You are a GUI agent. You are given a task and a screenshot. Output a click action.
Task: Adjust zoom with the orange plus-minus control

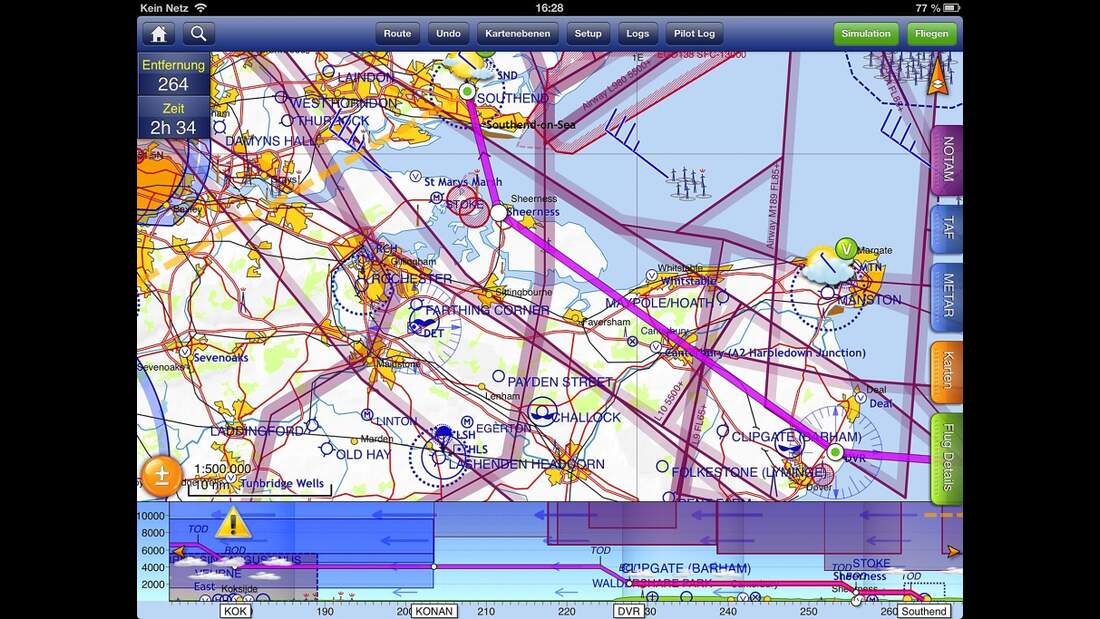(161, 477)
